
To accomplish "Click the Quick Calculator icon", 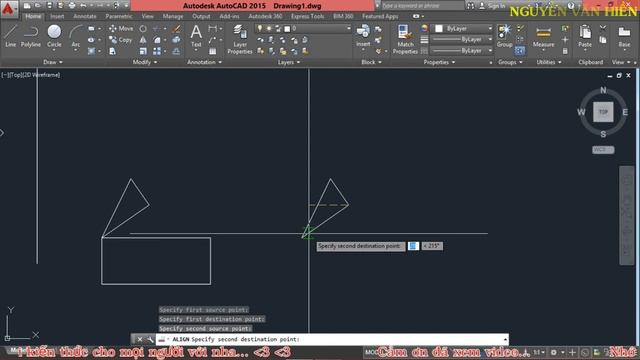I will pyautogui.click(x=565, y=51).
